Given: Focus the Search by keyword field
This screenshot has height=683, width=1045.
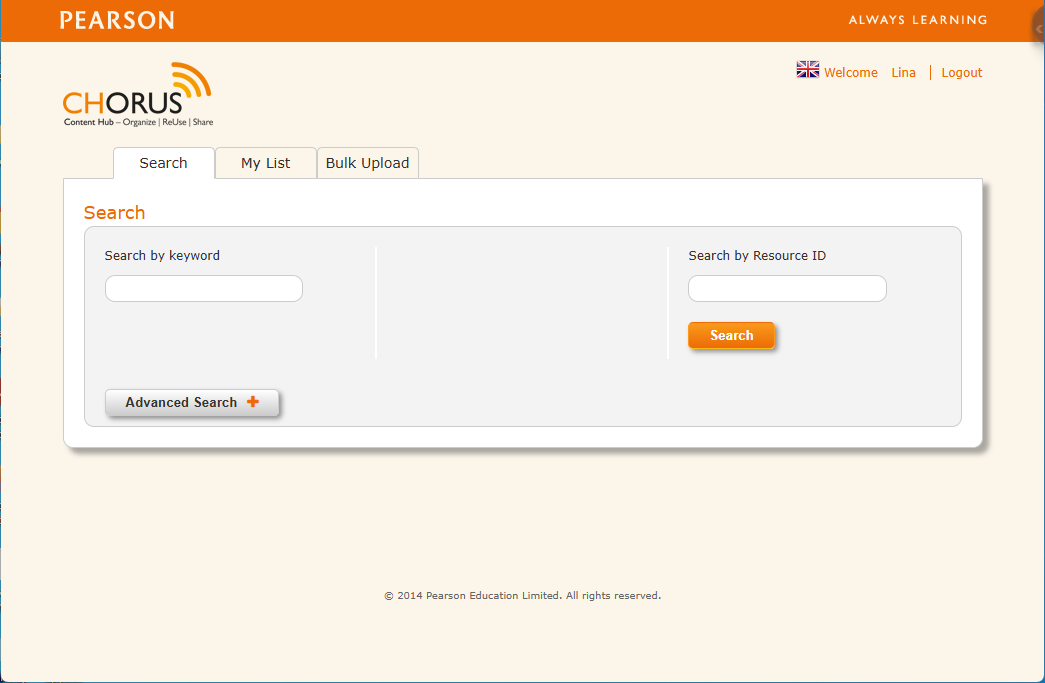Looking at the screenshot, I should tap(204, 289).
